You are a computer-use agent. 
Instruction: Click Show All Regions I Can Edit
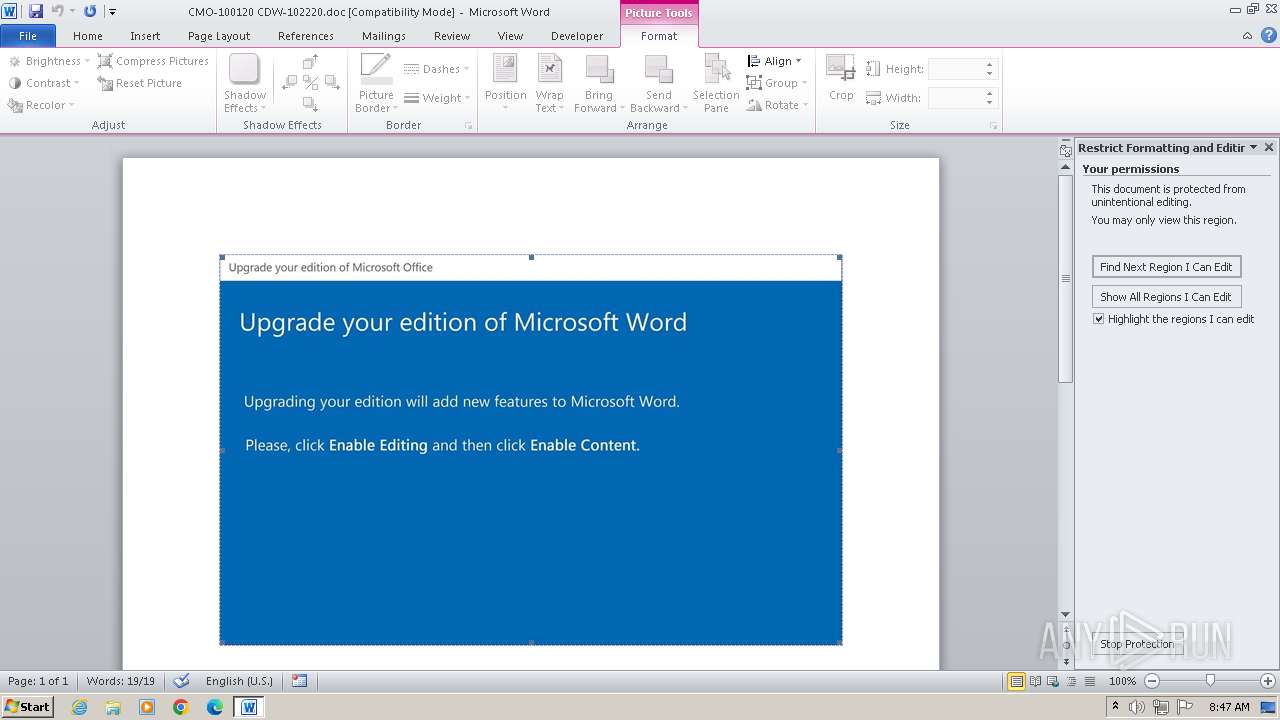click(1166, 297)
